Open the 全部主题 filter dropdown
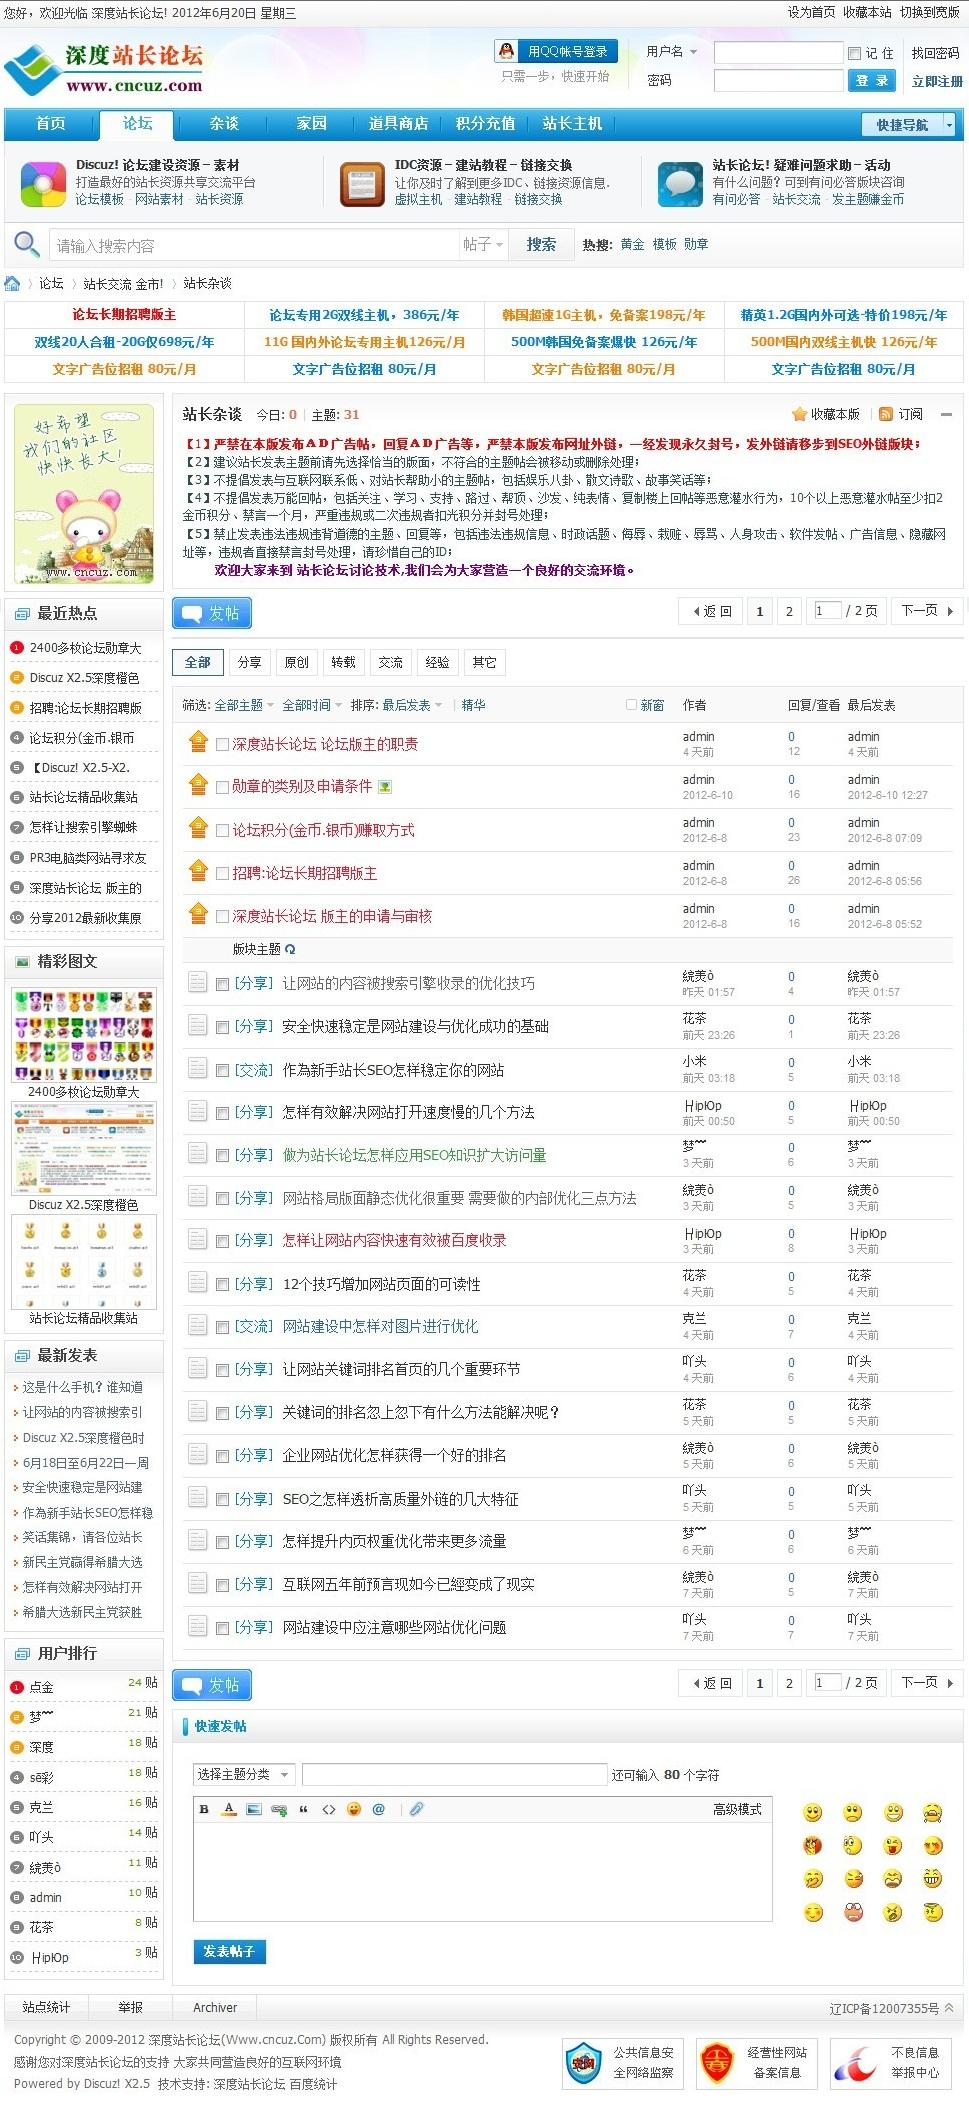The height and width of the screenshot is (2108, 969). pyautogui.click(x=244, y=705)
